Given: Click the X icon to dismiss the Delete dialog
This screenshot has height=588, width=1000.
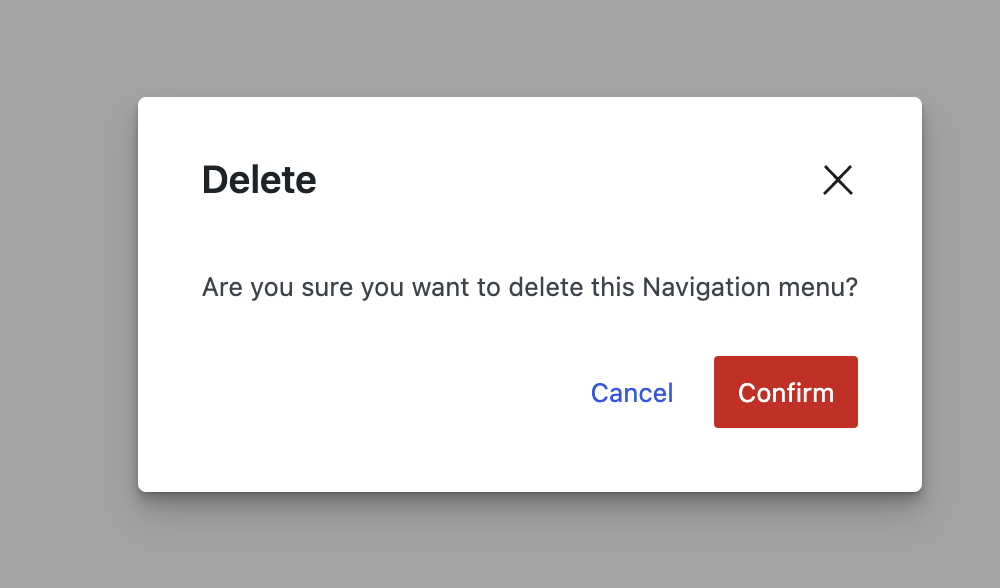Looking at the screenshot, I should [x=838, y=181].
